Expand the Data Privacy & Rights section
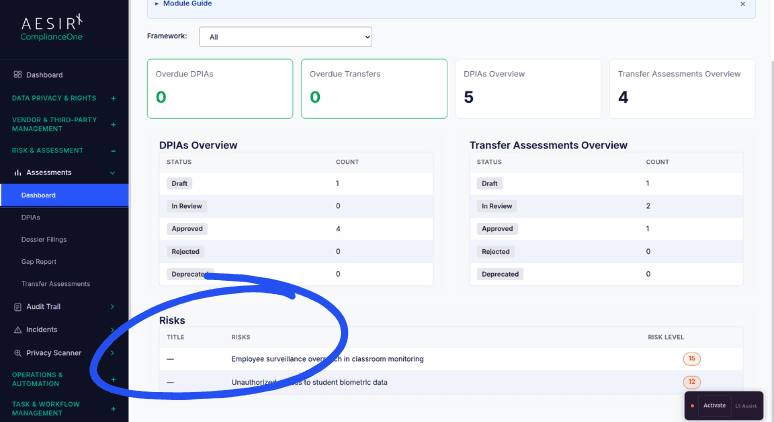 pos(113,98)
